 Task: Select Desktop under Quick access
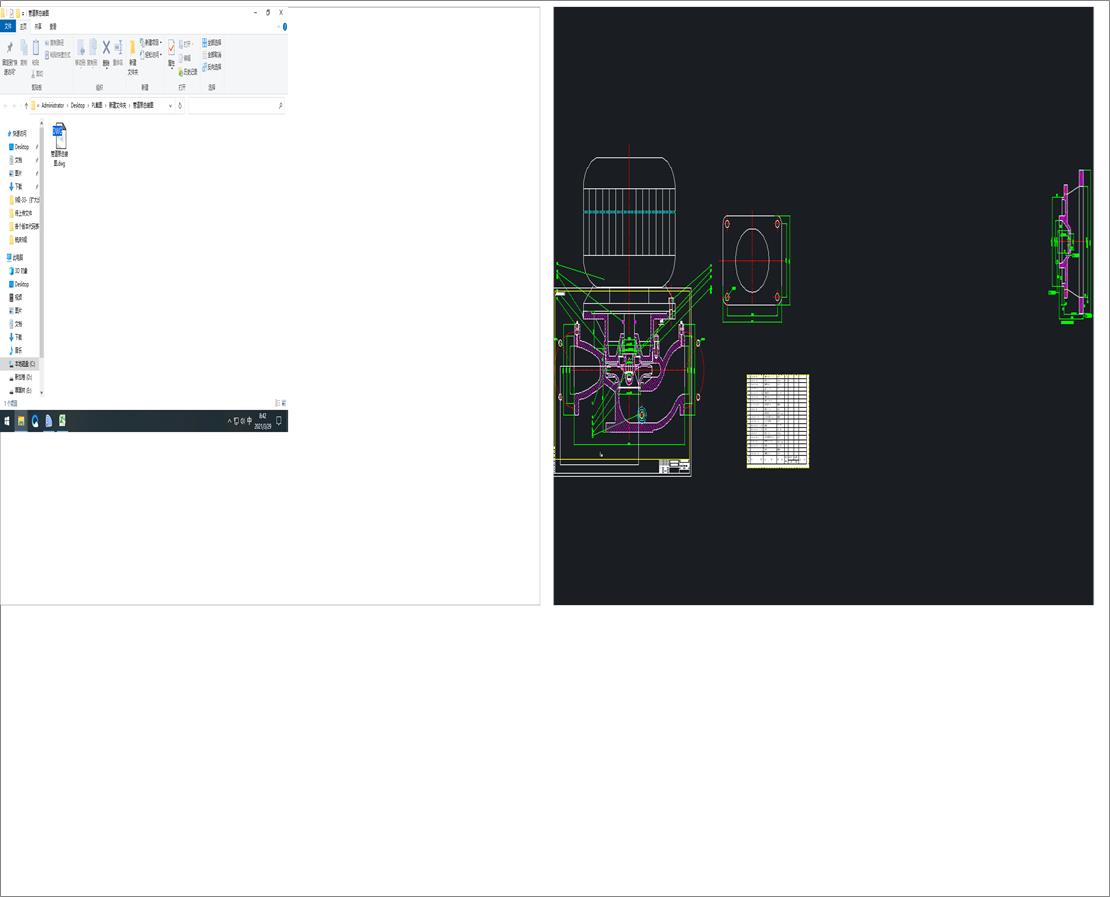tap(21, 147)
